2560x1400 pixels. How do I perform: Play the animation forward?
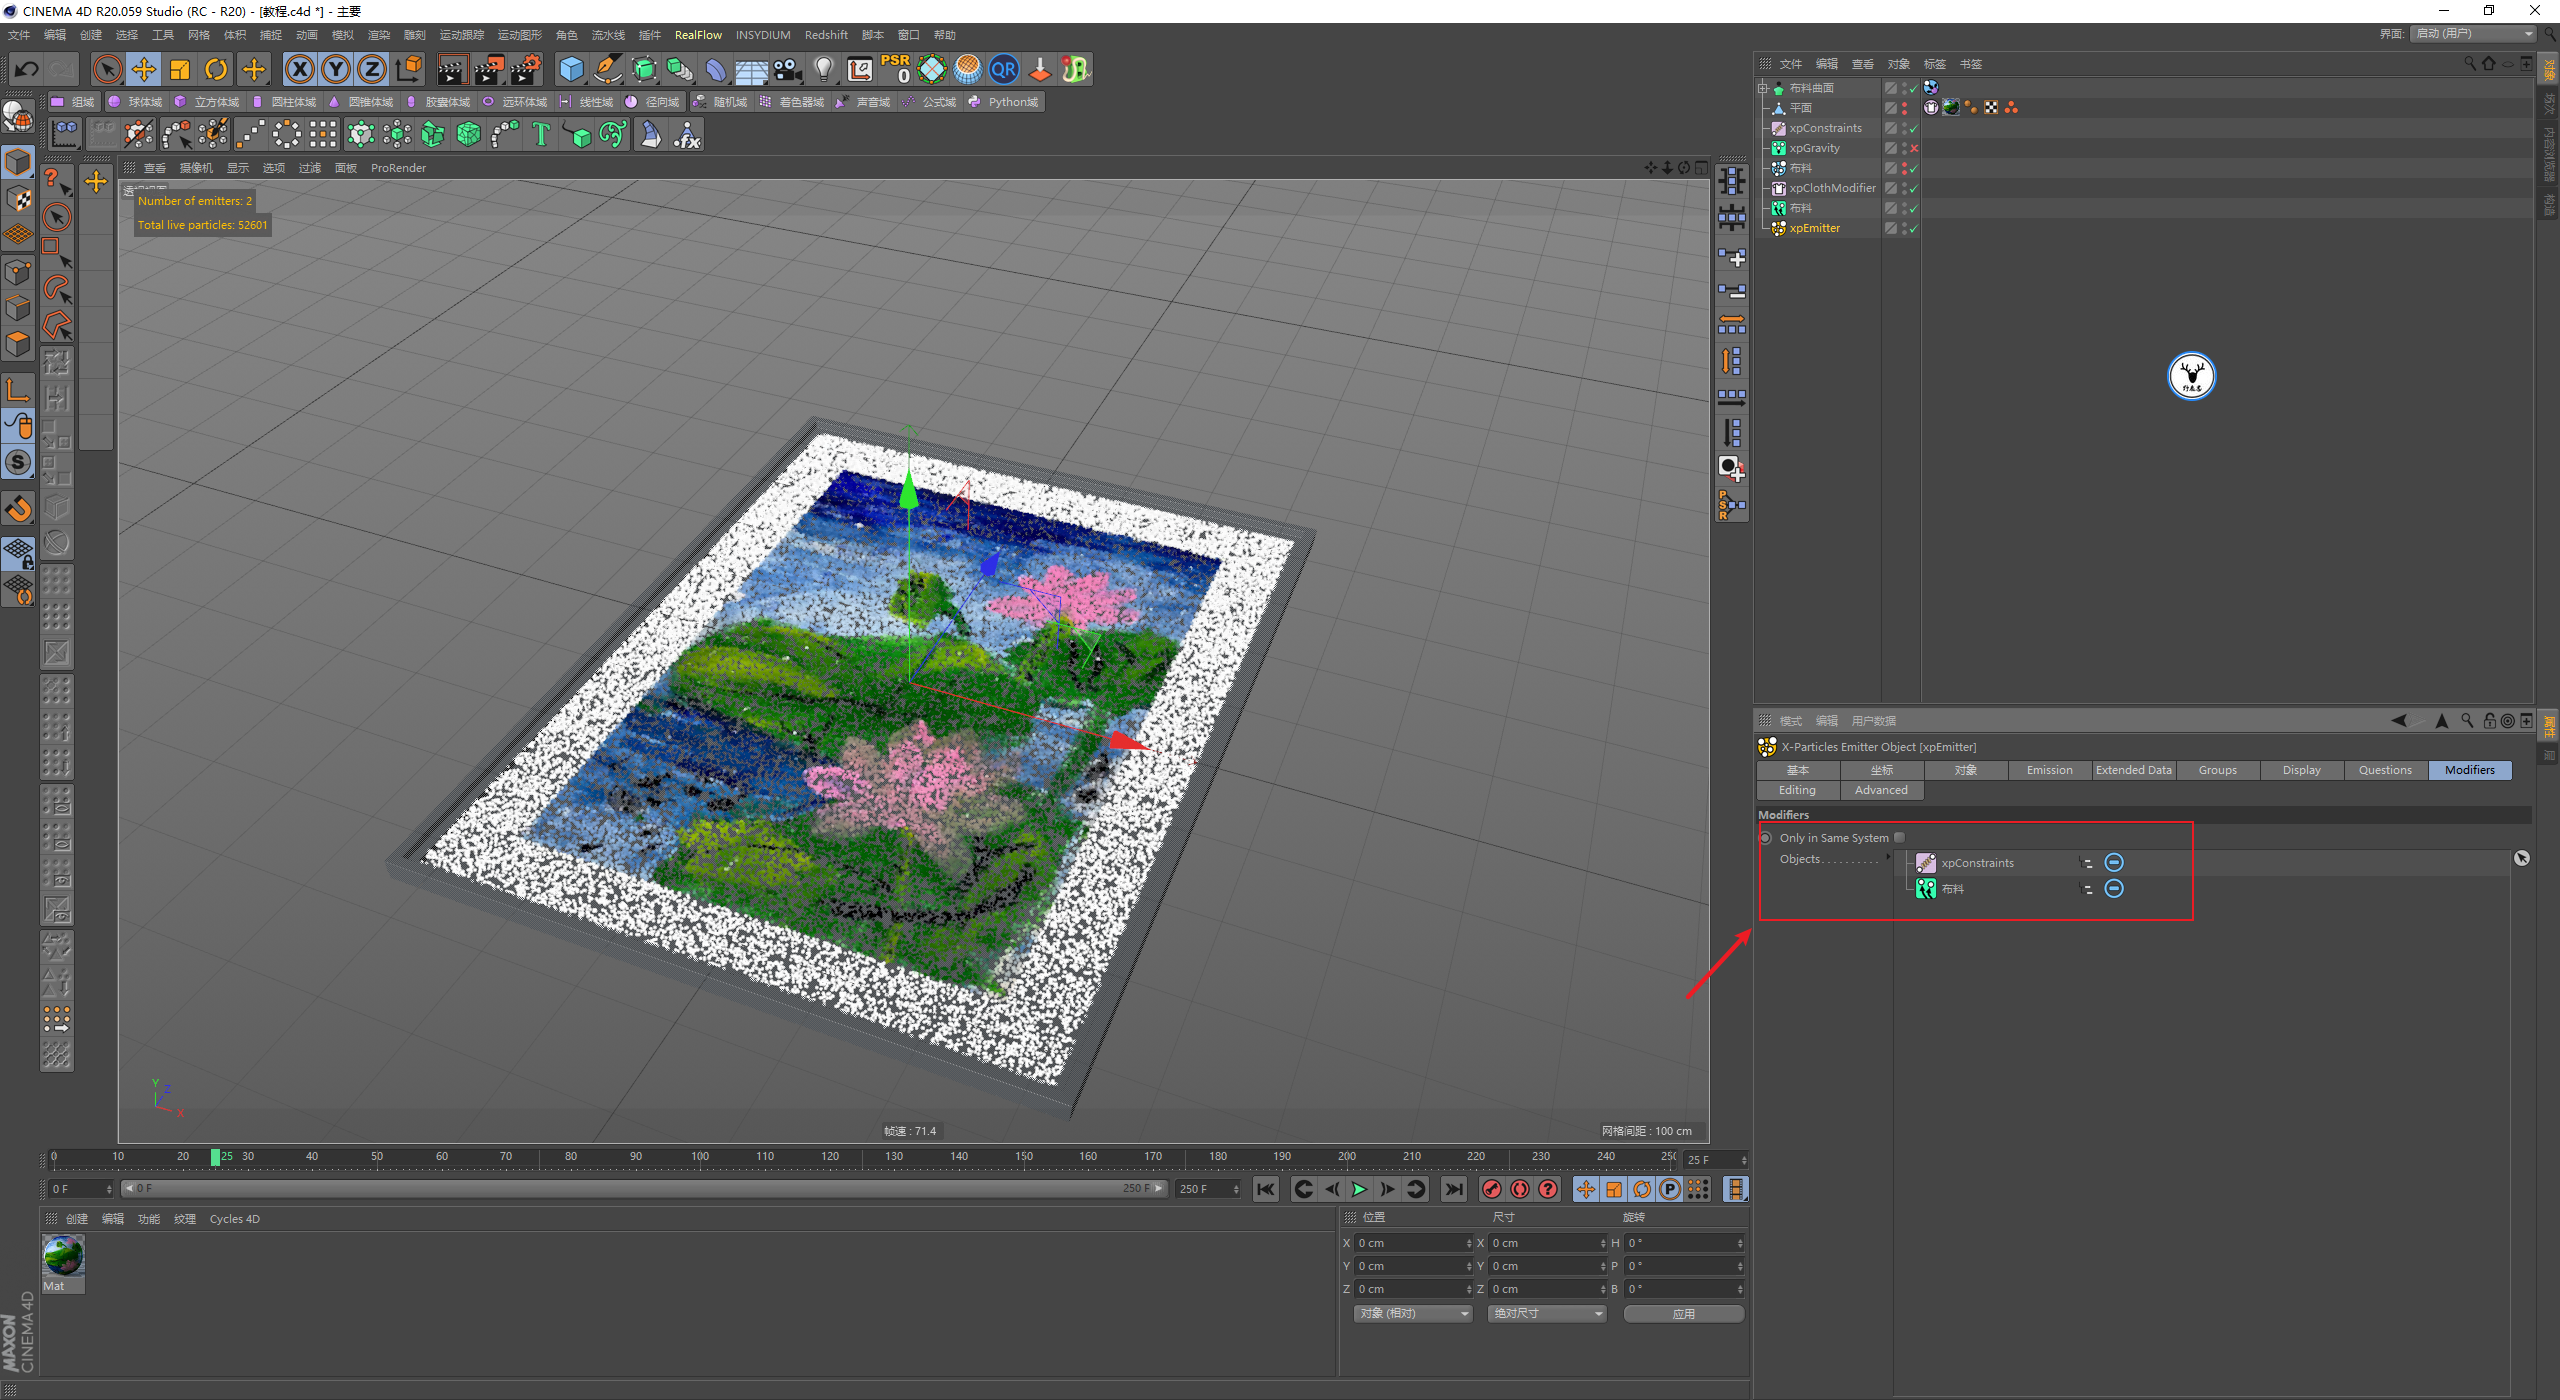[x=1359, y=1189]
